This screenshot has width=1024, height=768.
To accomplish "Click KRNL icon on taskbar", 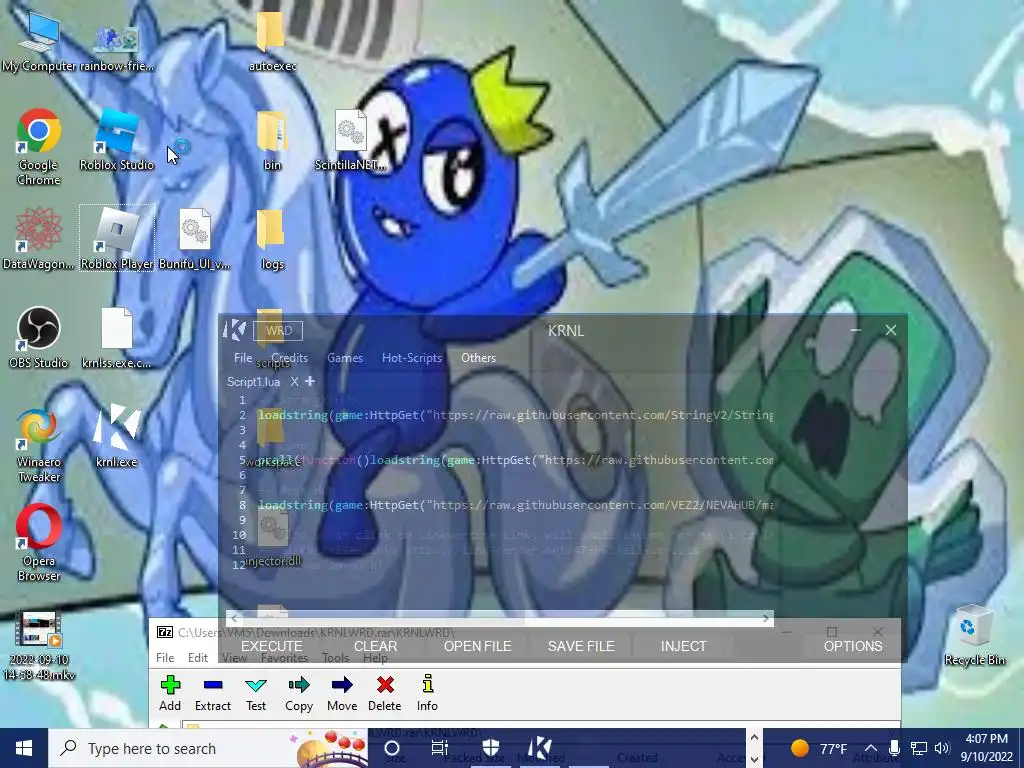I will (540, 748).
